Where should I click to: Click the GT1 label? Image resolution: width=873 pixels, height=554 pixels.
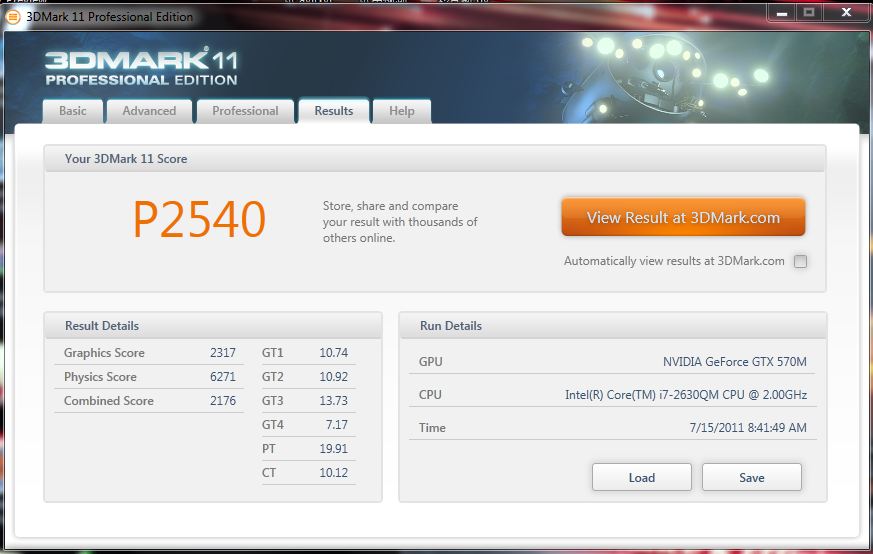tap(272, 352)
